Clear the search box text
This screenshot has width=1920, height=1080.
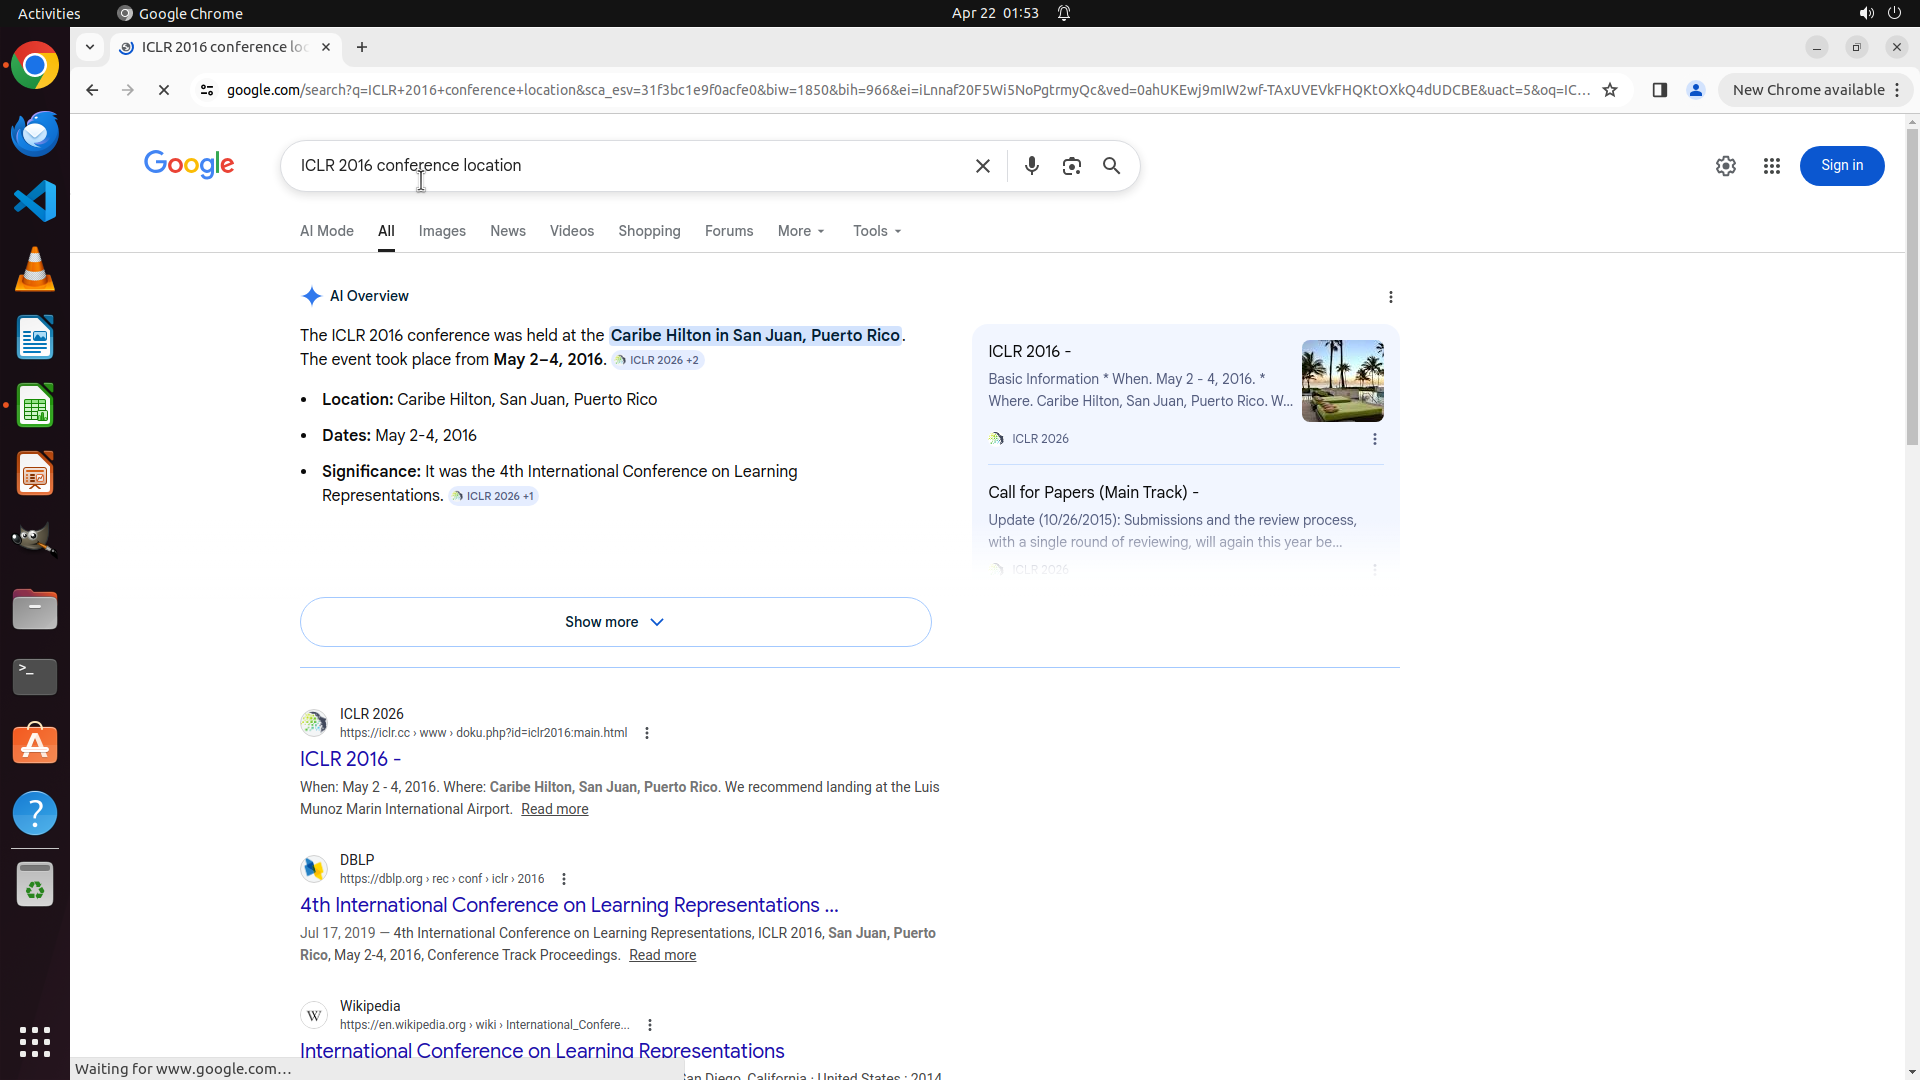point(982,166)
